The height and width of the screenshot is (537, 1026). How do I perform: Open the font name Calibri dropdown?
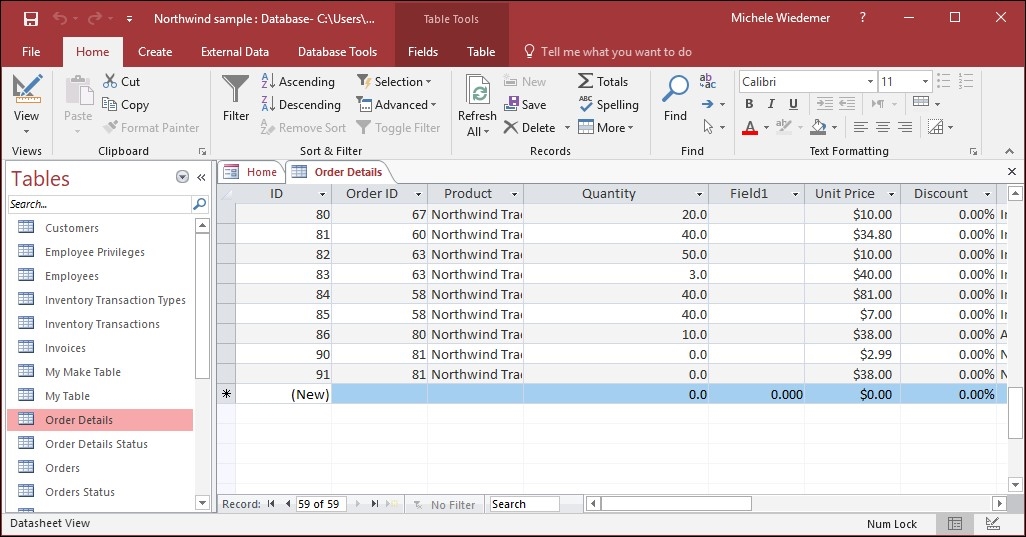click(x=870, y=82)
